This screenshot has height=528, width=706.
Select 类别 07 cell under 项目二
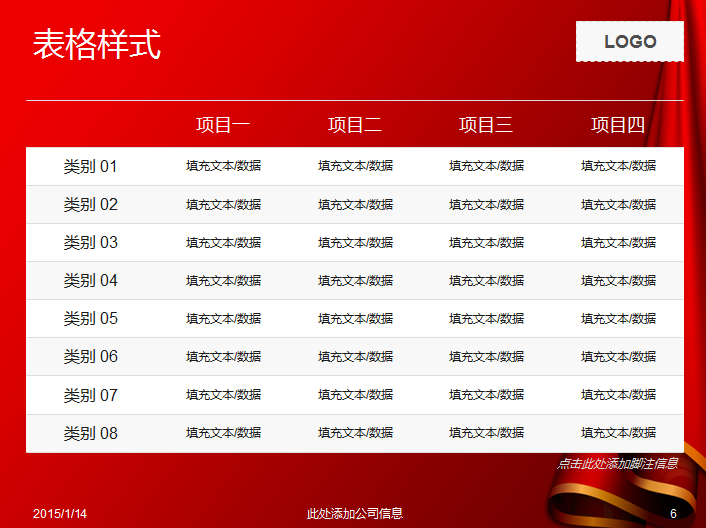tap(355, 395)
